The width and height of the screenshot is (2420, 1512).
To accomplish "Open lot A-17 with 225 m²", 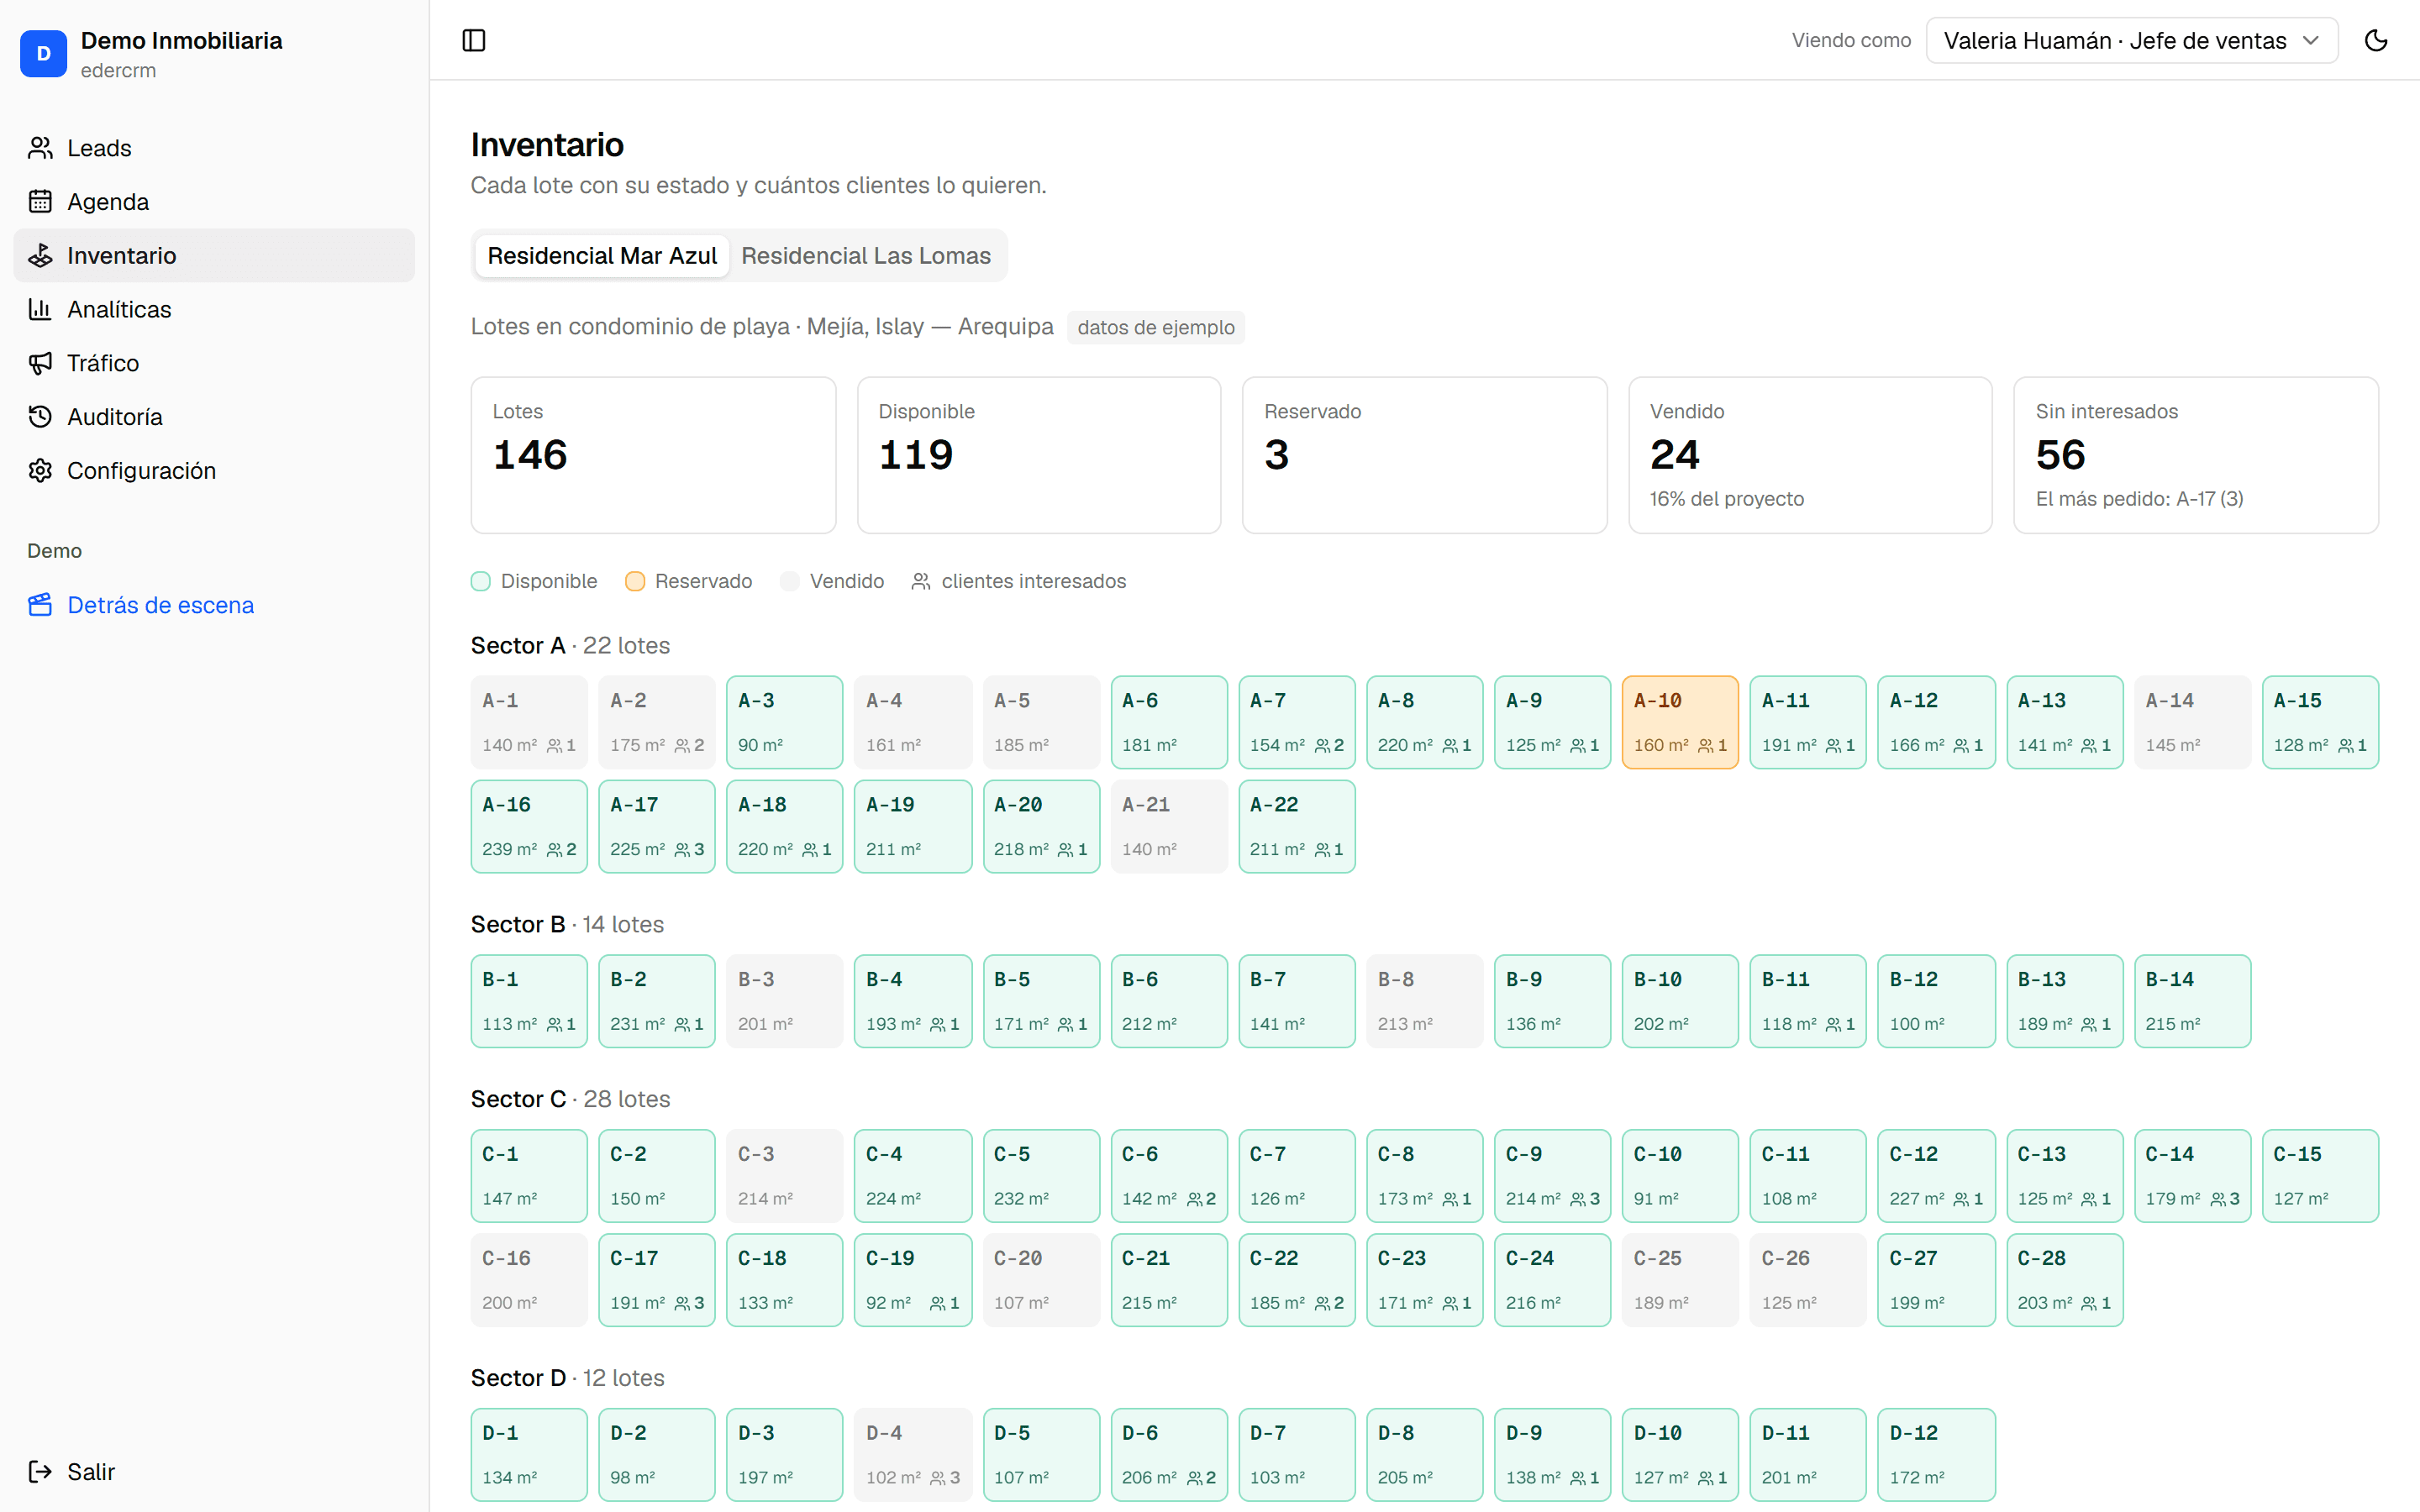I will (x=657, y=826).
